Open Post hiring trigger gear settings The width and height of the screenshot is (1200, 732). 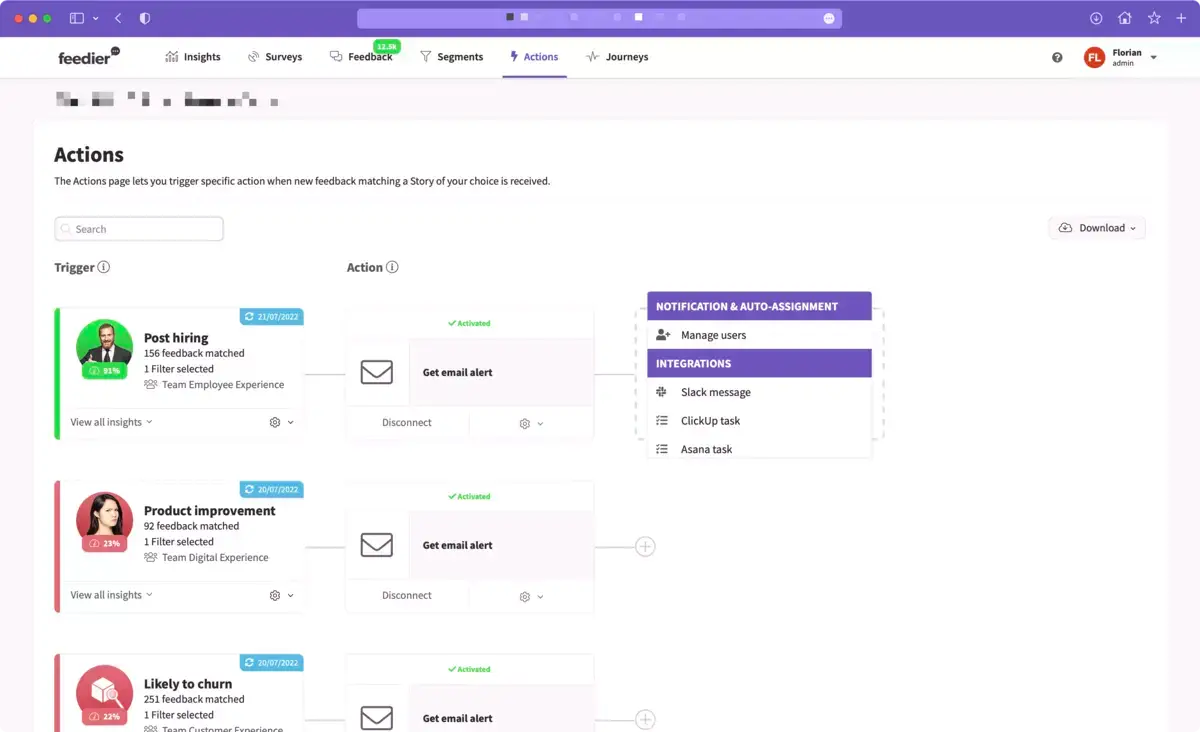(282, 422)
